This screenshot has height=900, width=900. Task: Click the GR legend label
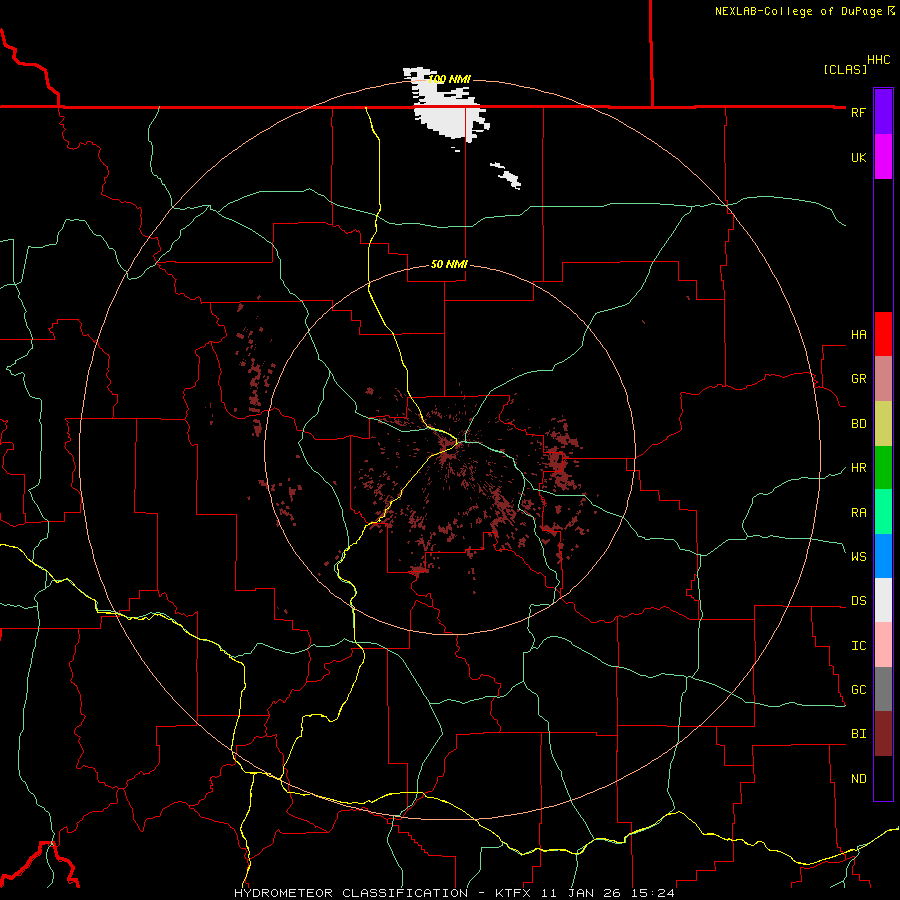click(858, 379)
